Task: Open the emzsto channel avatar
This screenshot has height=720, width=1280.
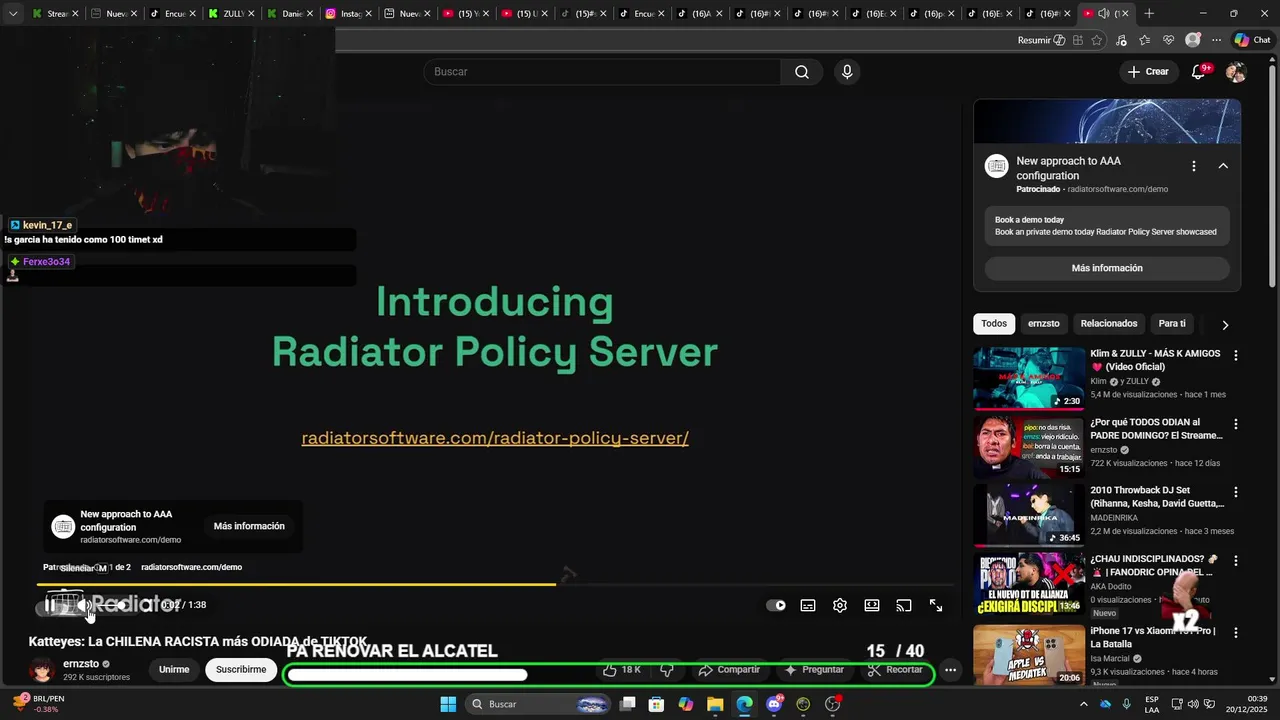Action: pyautogui.click(x=42, y=670)
